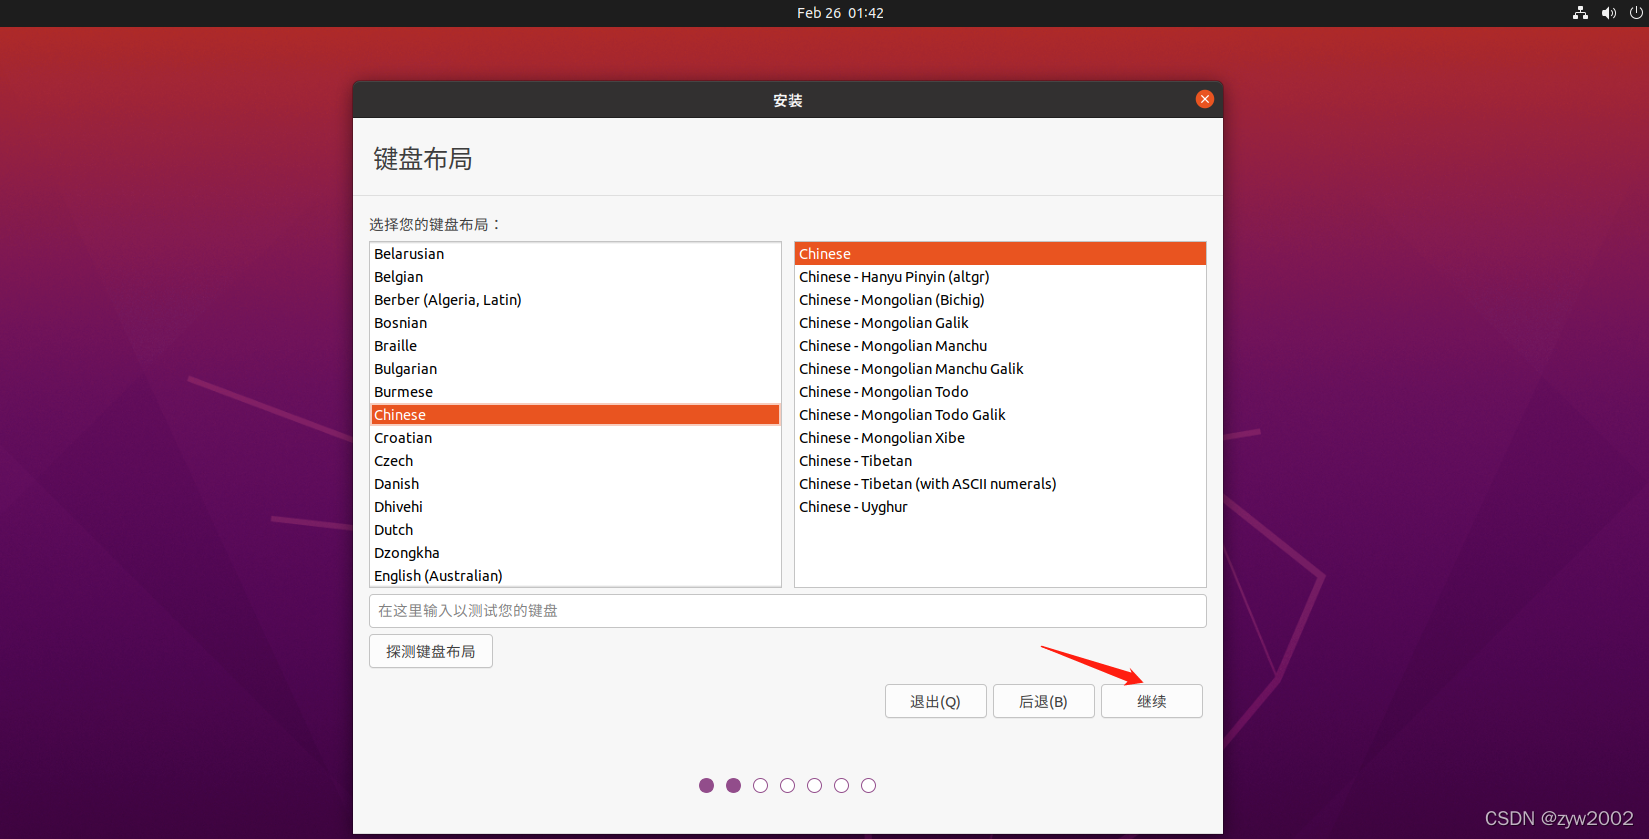Select Chinese - Mongolian Galik variant
The width and height of the screenshot is (1649, 839).
pos(1000,323)
